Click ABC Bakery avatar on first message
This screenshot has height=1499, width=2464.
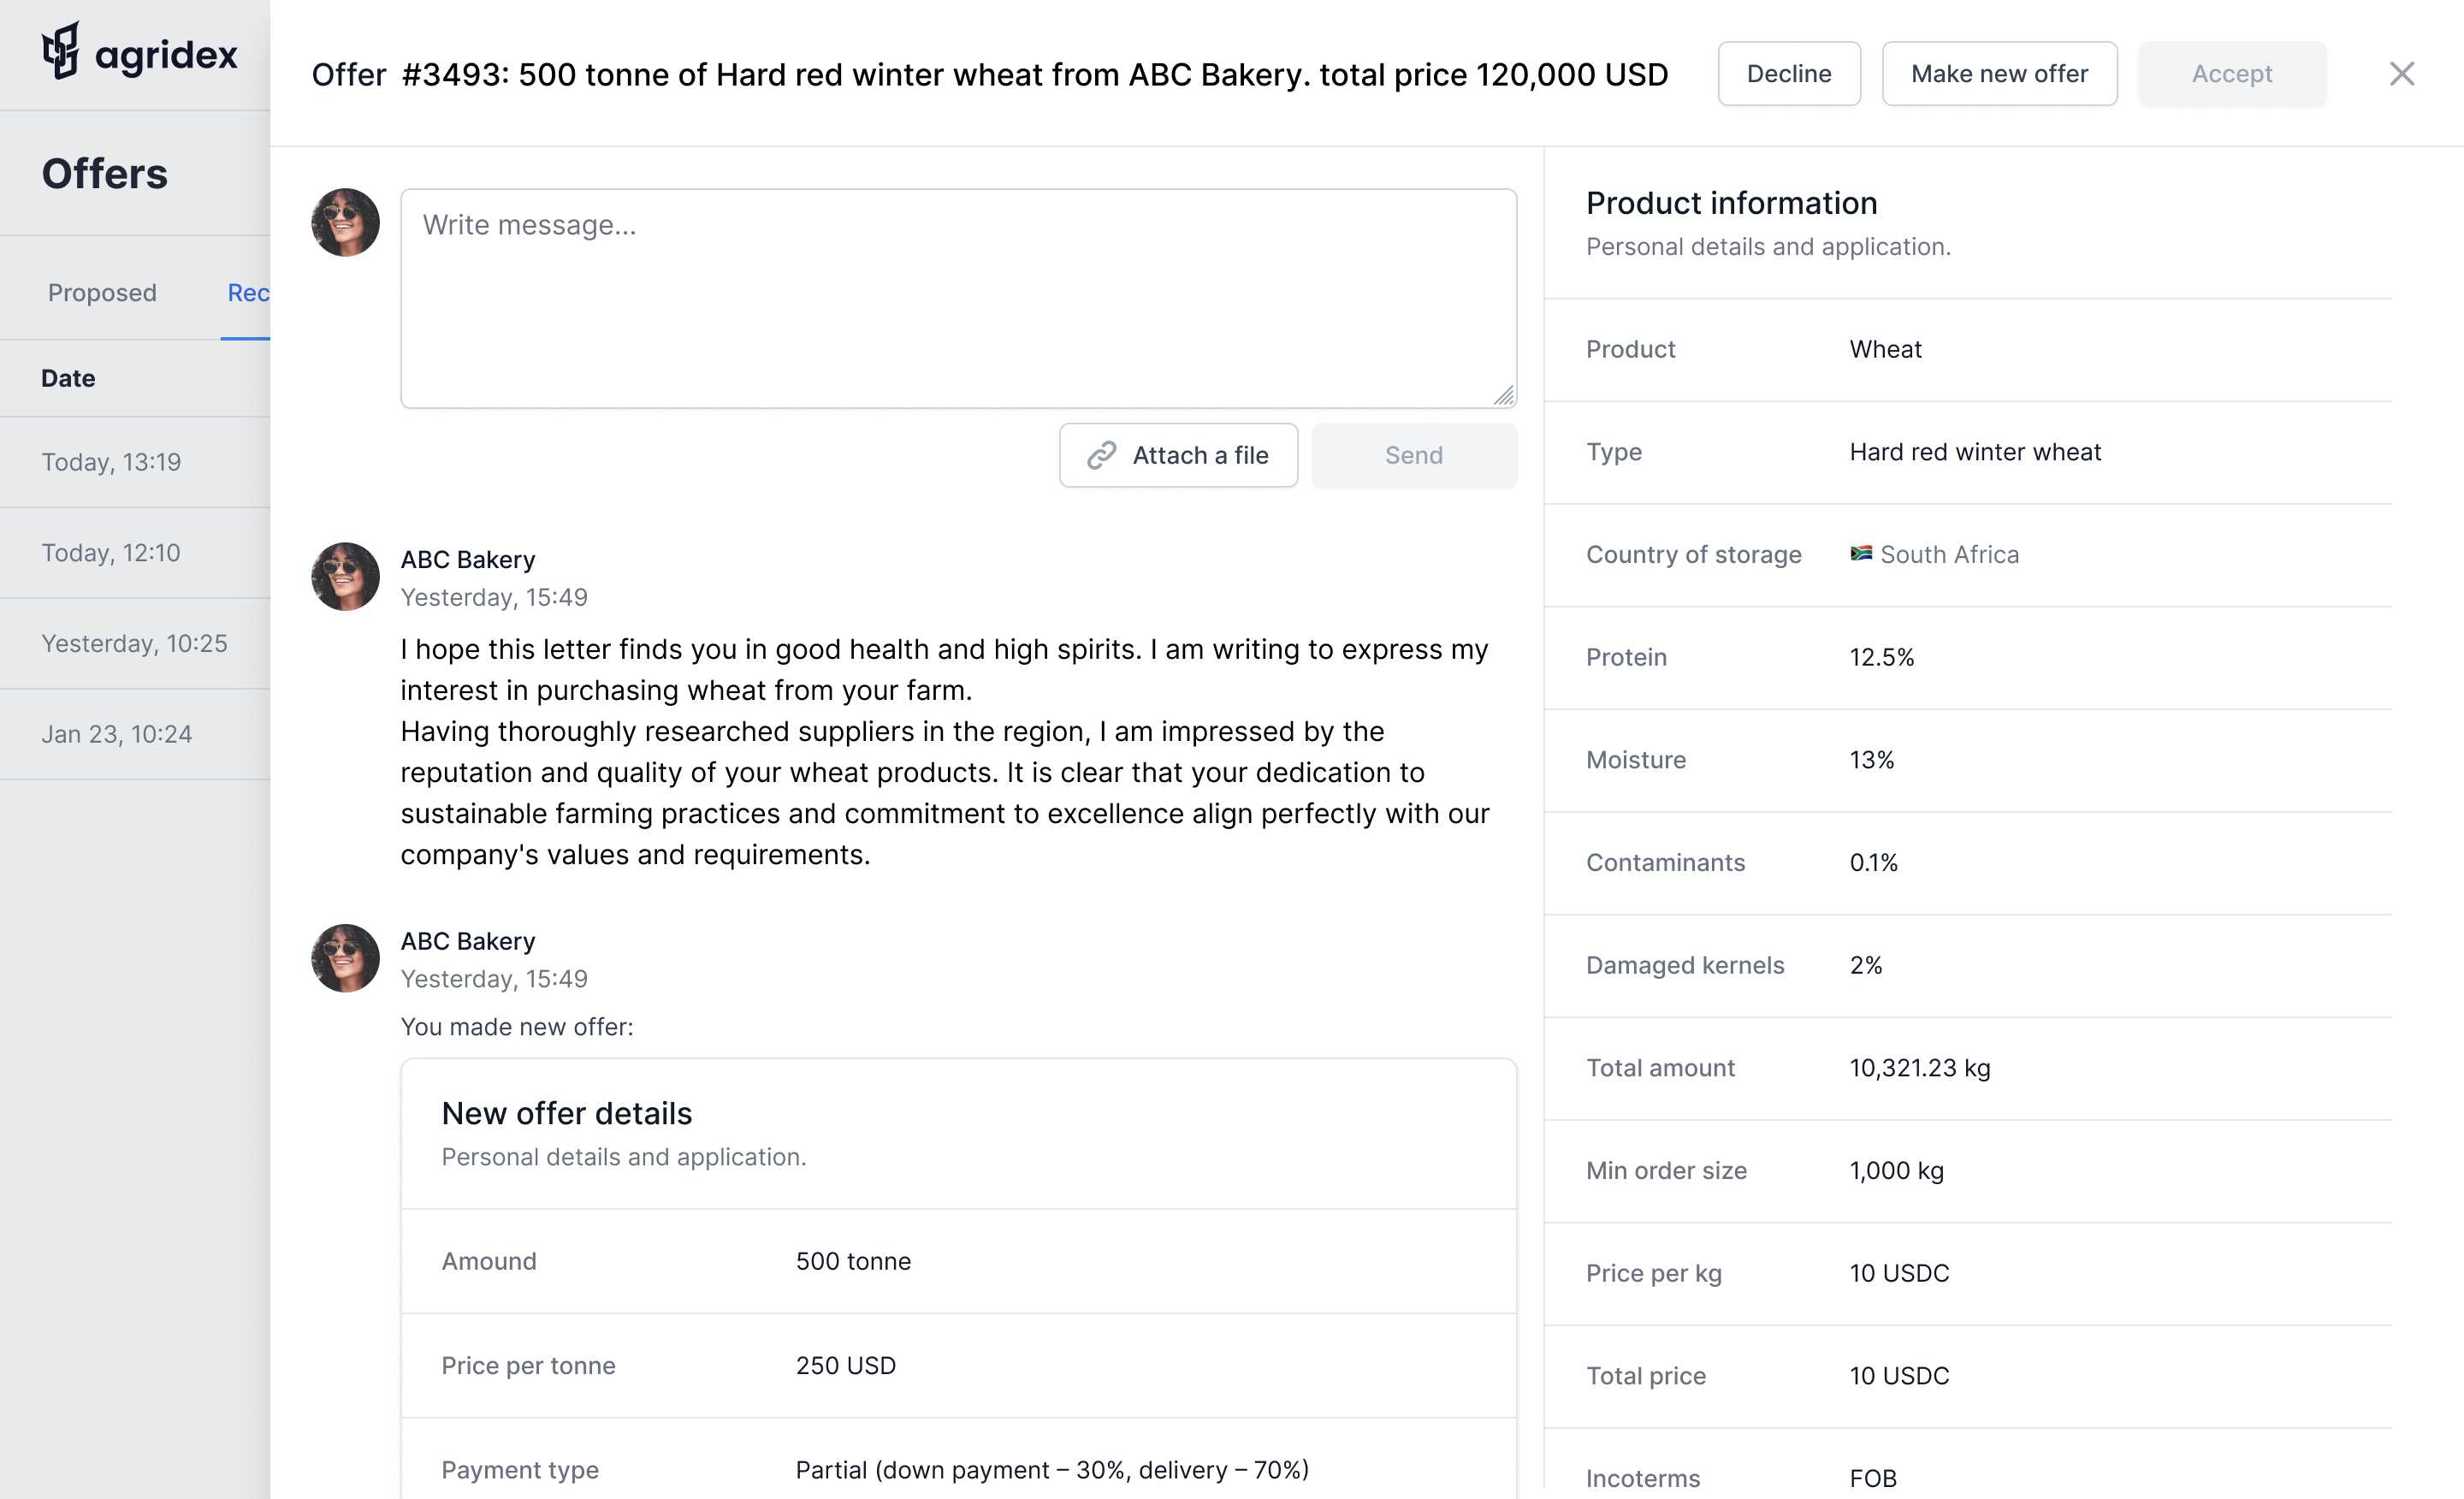tap(345, 577)
